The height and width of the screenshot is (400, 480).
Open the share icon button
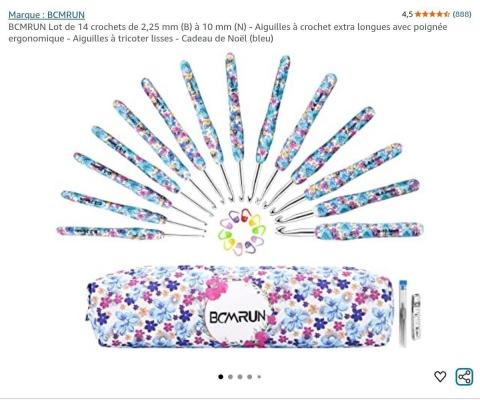464,377
